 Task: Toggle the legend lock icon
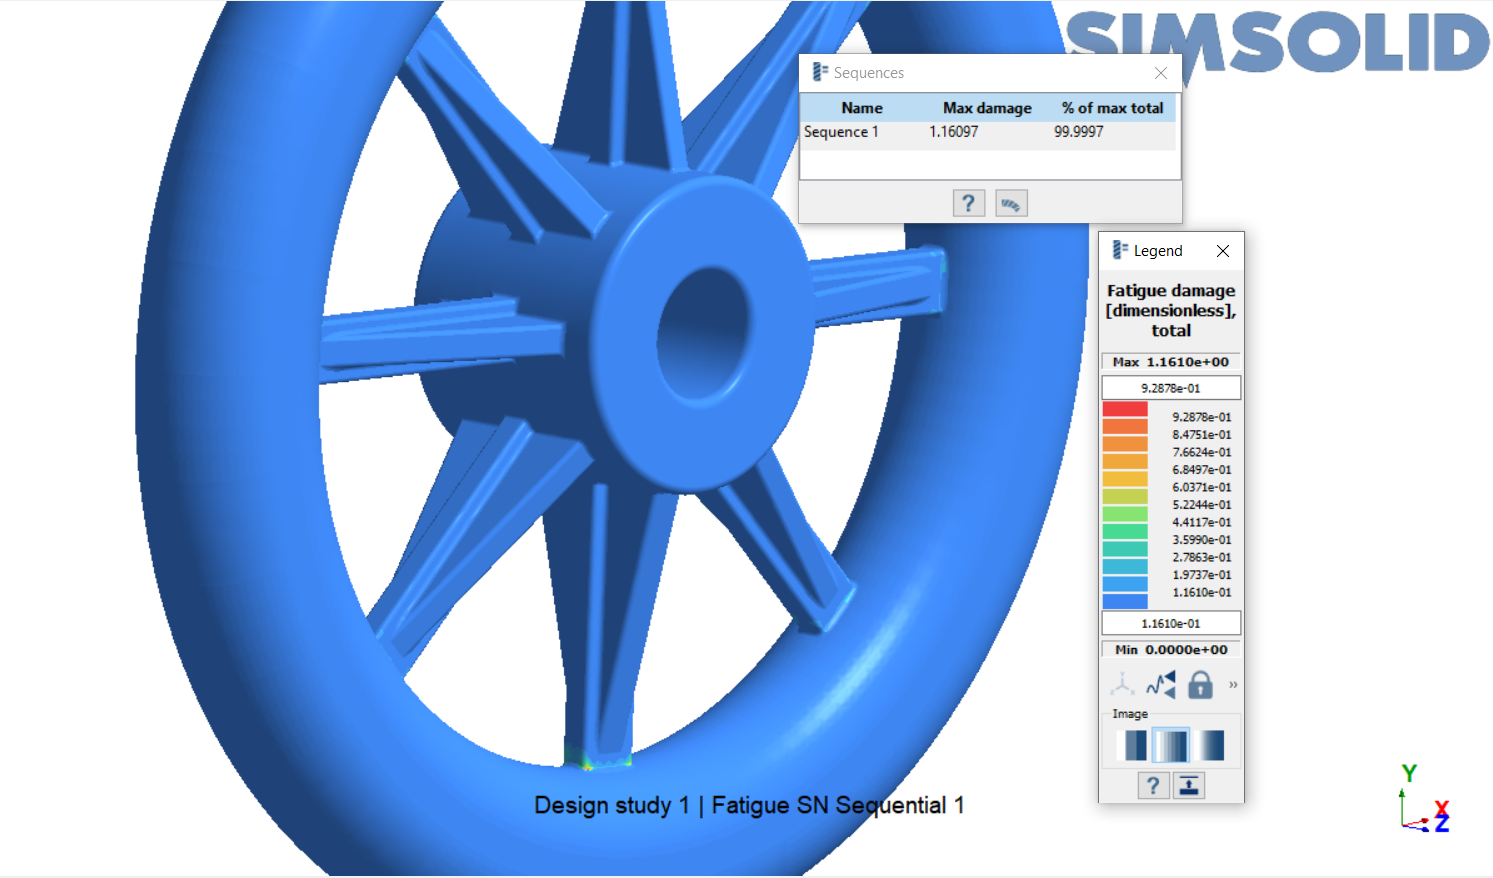point(1200,685)
